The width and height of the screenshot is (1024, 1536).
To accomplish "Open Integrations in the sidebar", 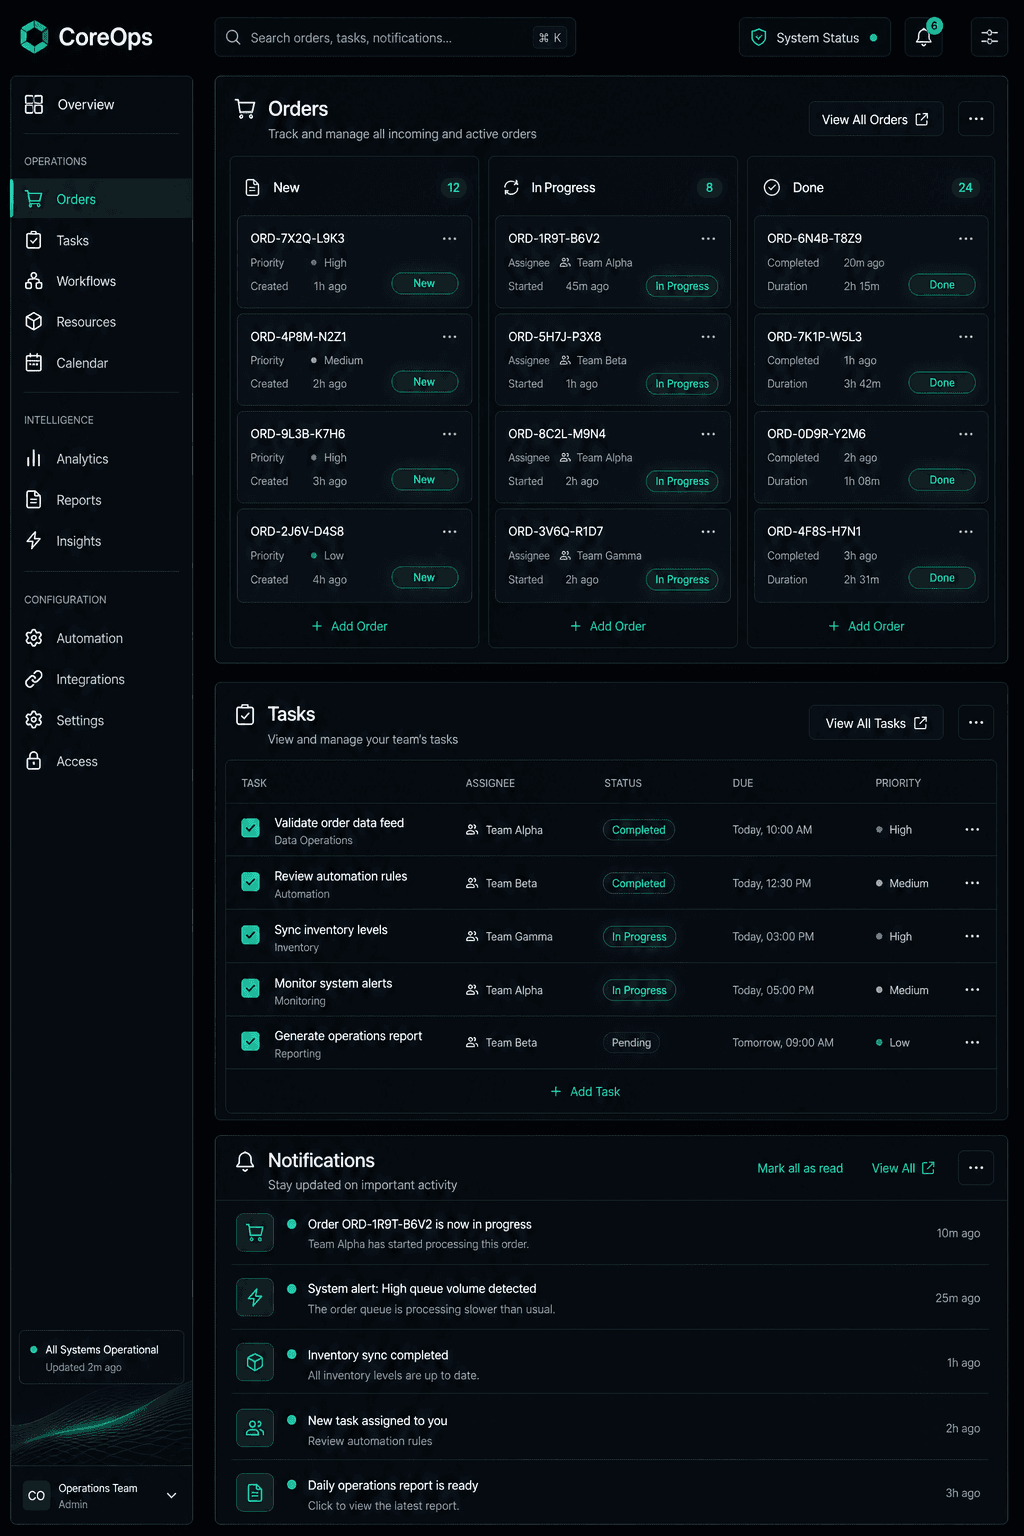I will click(x=101, y=679).
